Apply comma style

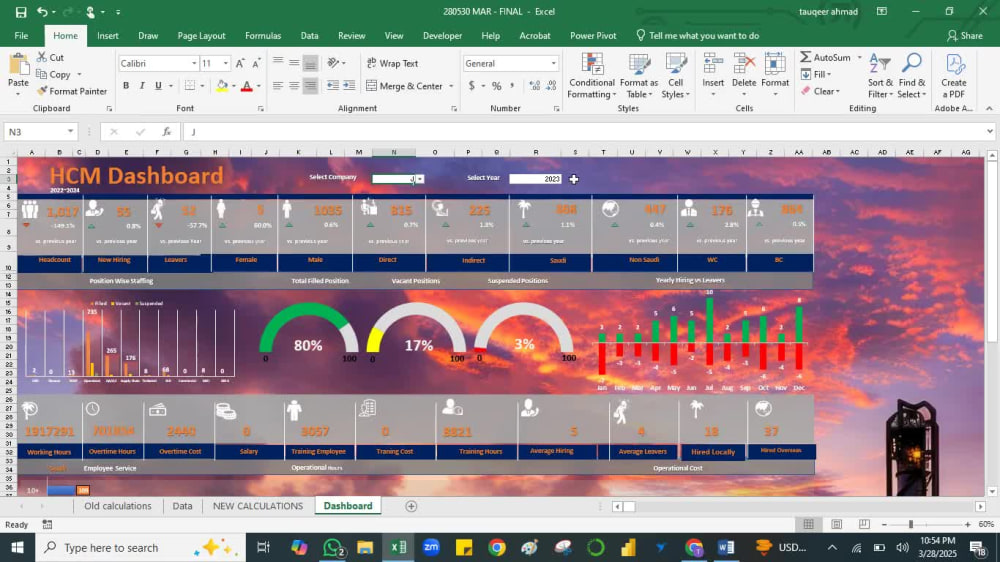[x=512, y=85]
